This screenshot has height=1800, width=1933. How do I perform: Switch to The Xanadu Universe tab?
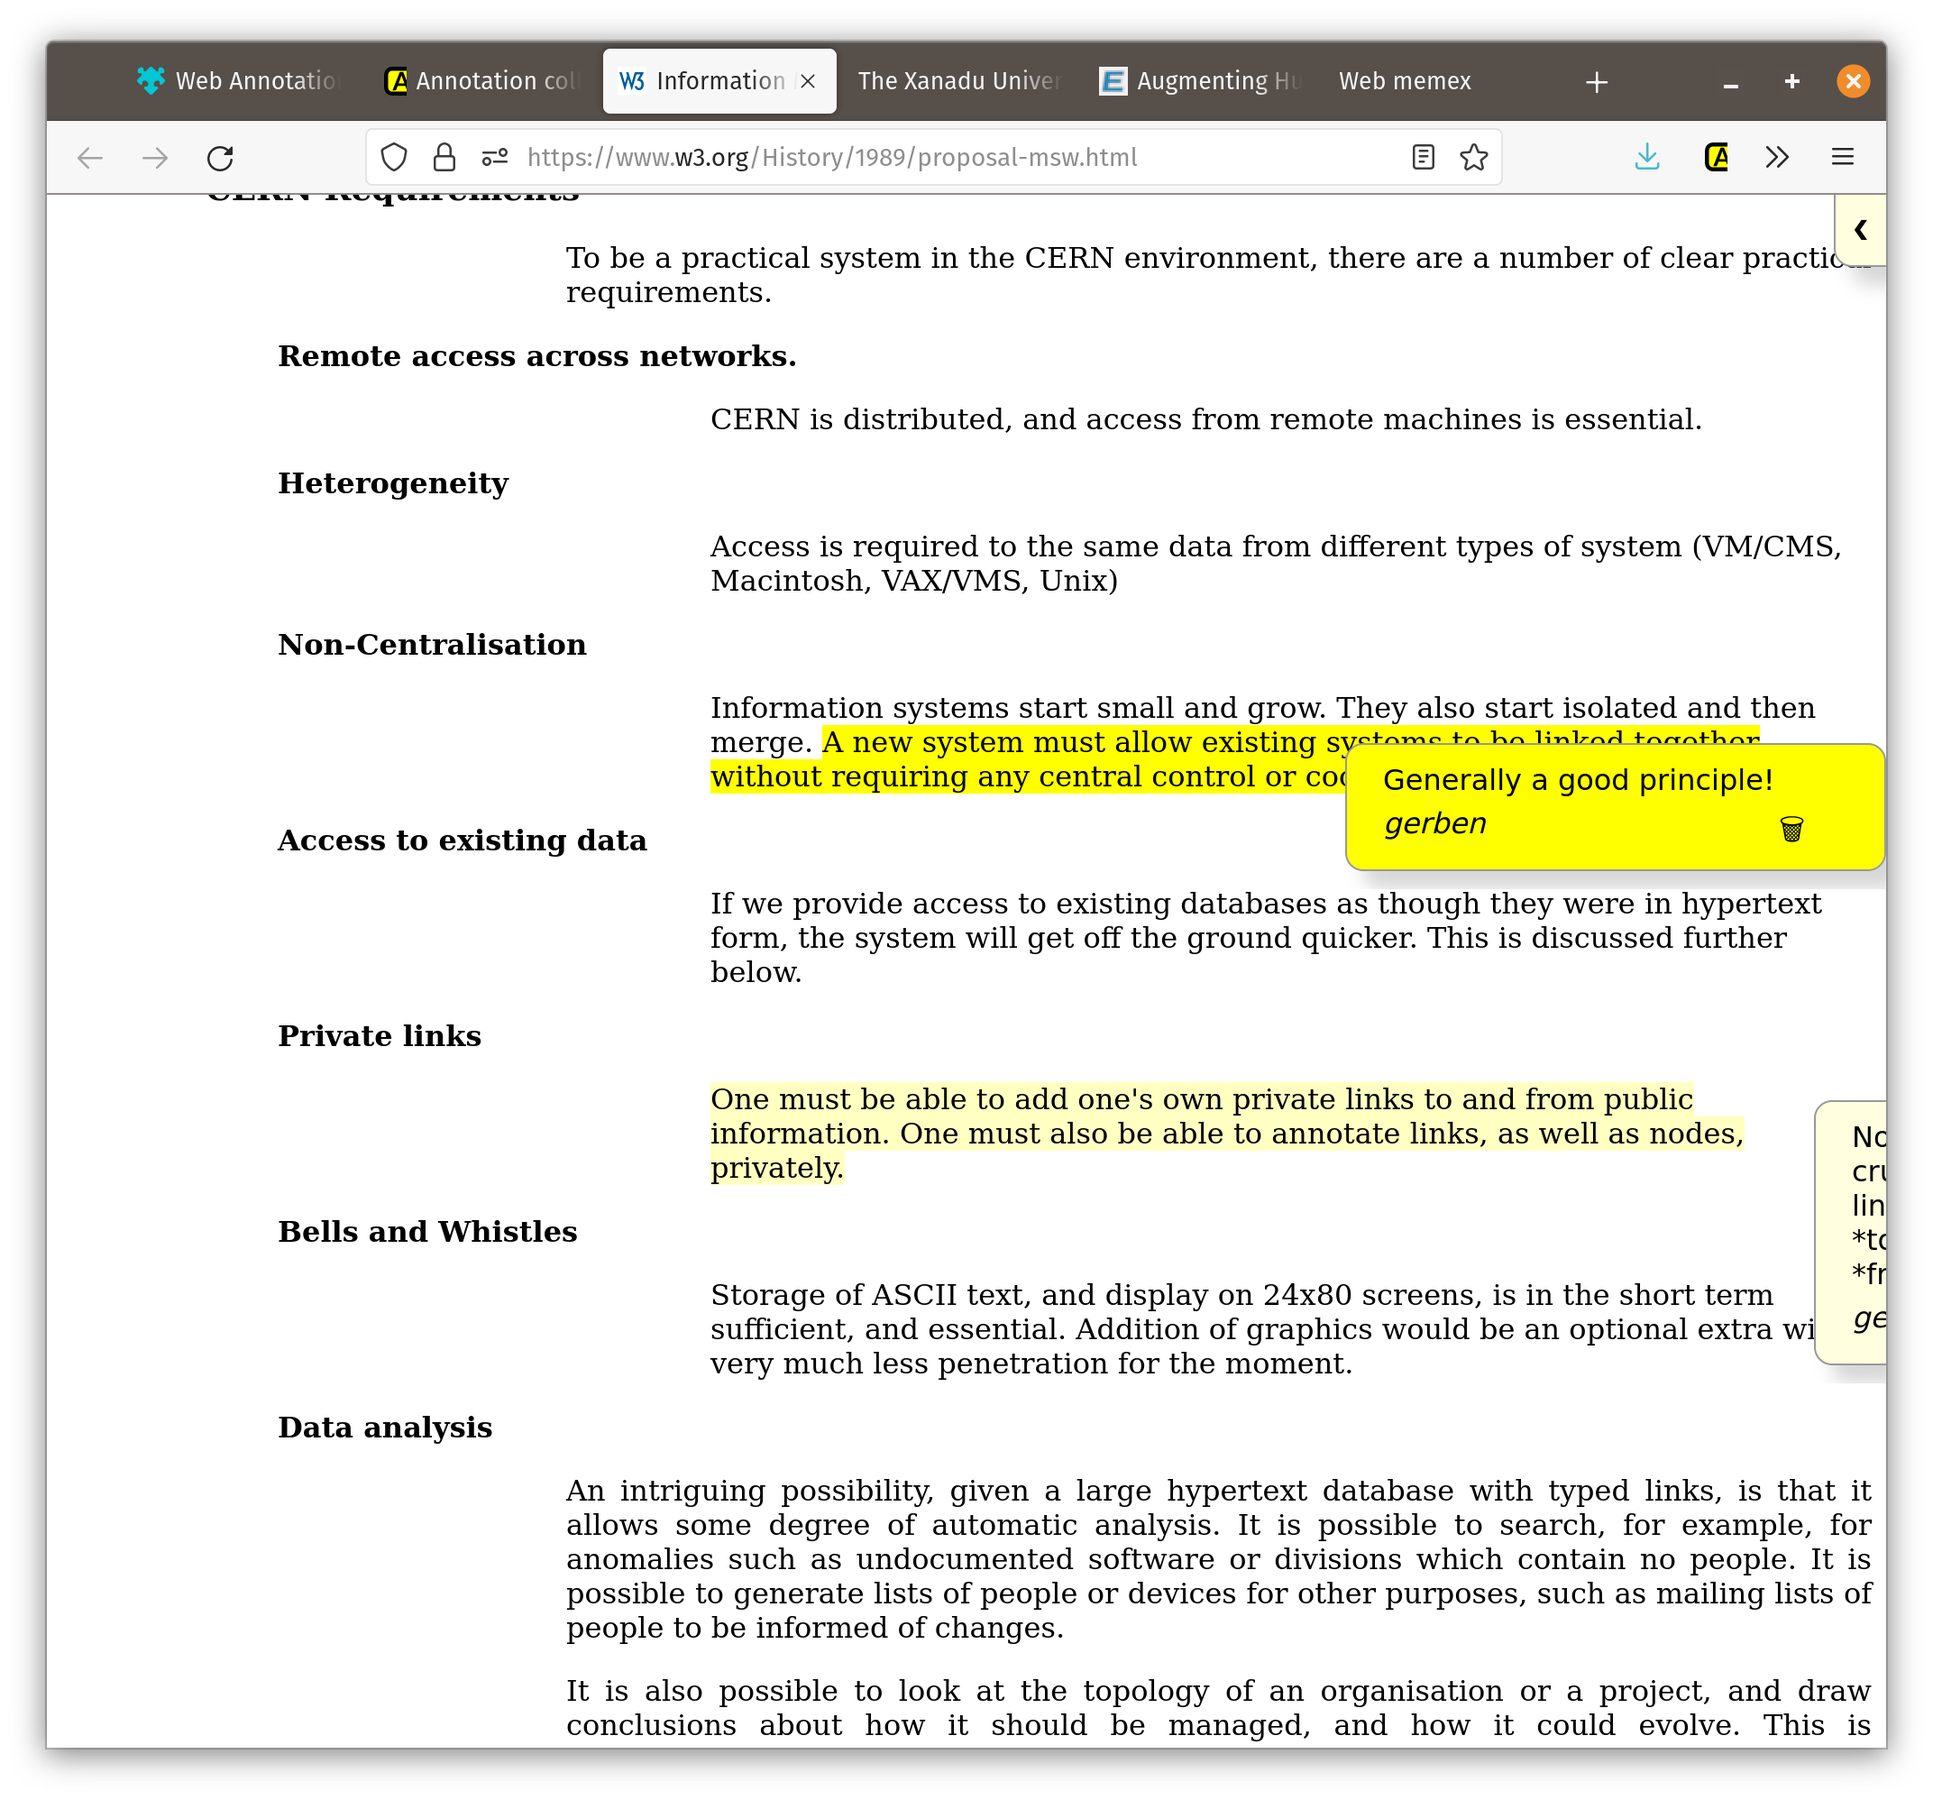pyautogui.click(x=958, y=81)
